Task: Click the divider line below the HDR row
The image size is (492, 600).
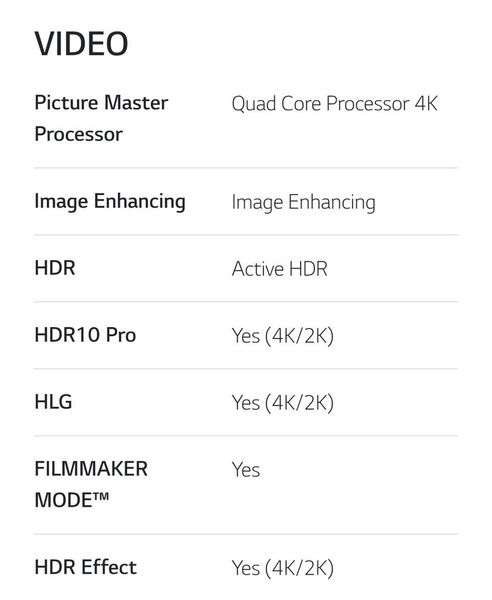Action: pos(246,302)
